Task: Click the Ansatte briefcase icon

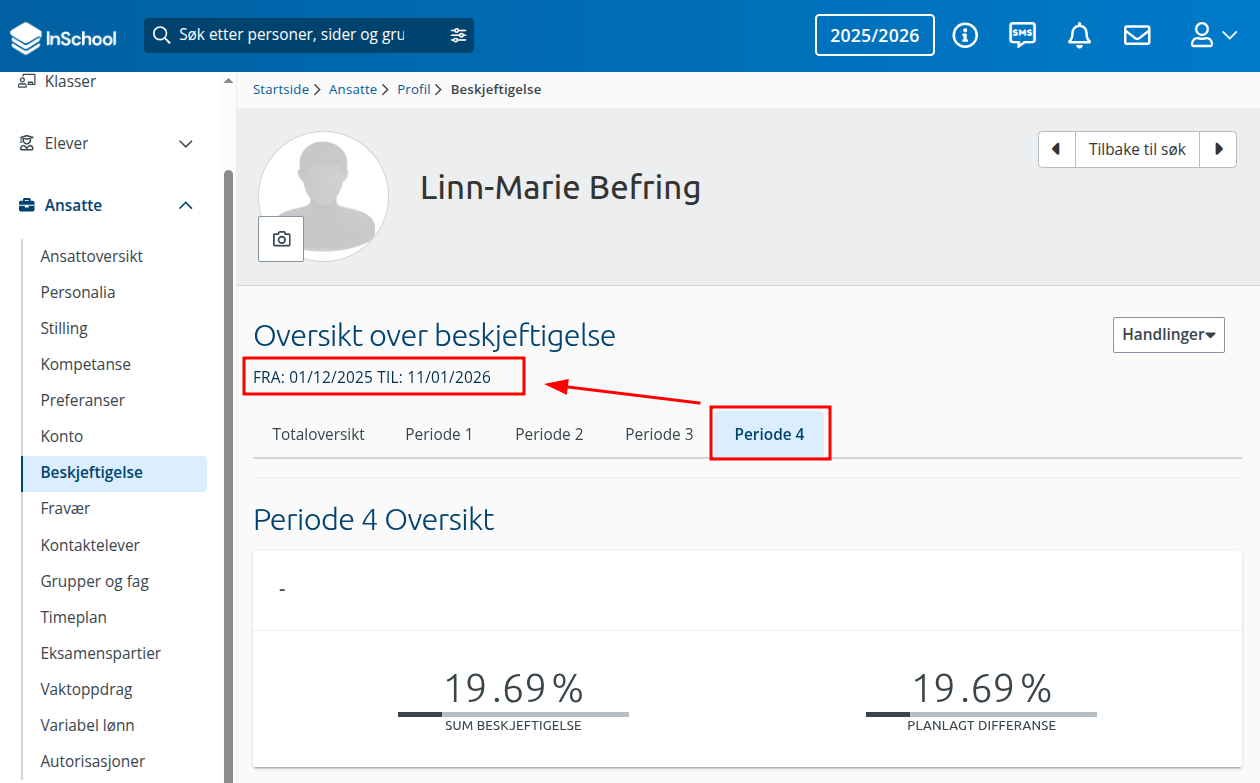Action: click(x=27, y=205)
